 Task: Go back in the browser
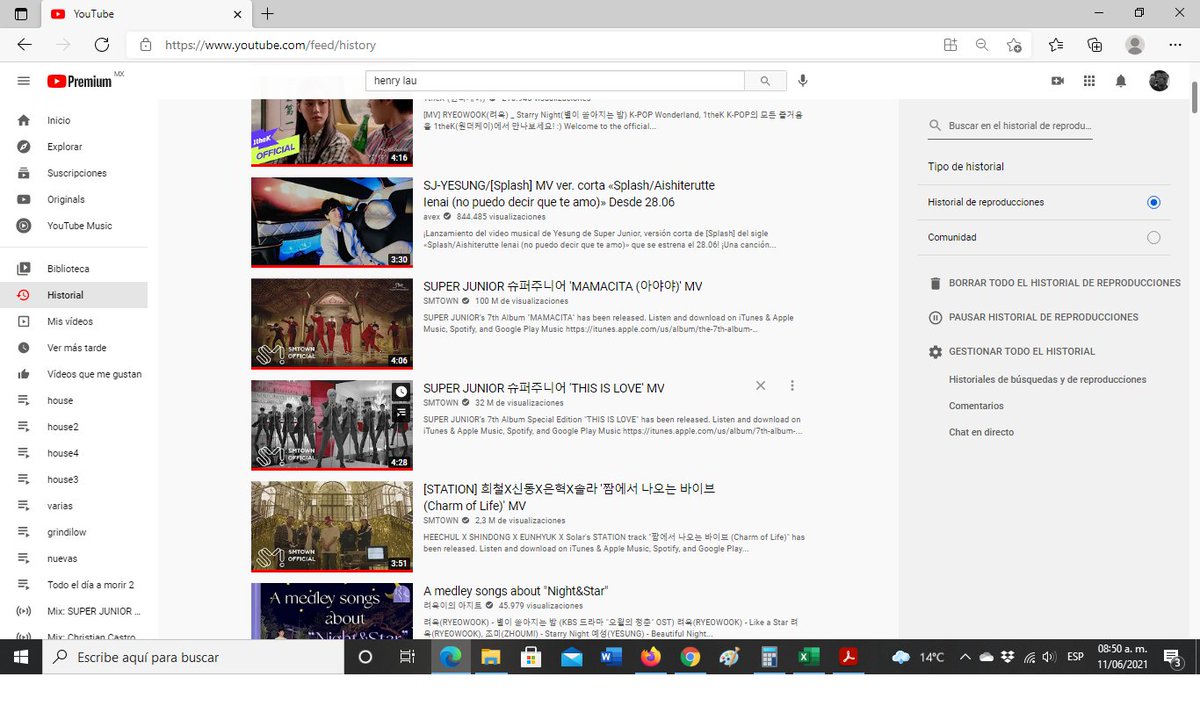click(24, 45)
